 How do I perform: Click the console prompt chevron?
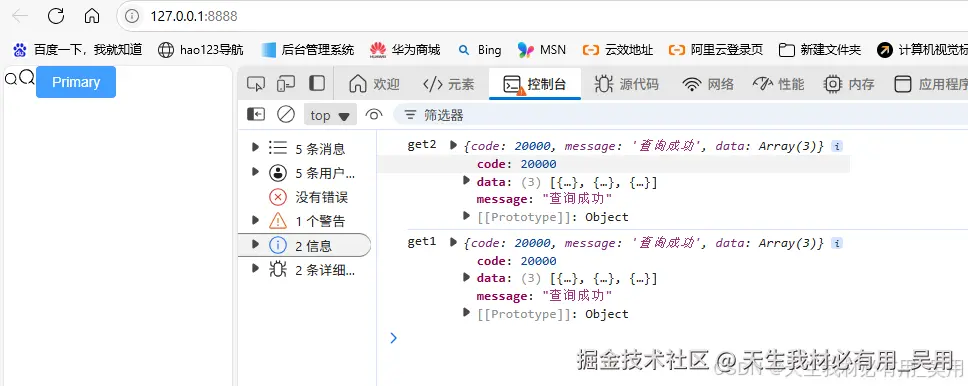[x=394, y=338]
